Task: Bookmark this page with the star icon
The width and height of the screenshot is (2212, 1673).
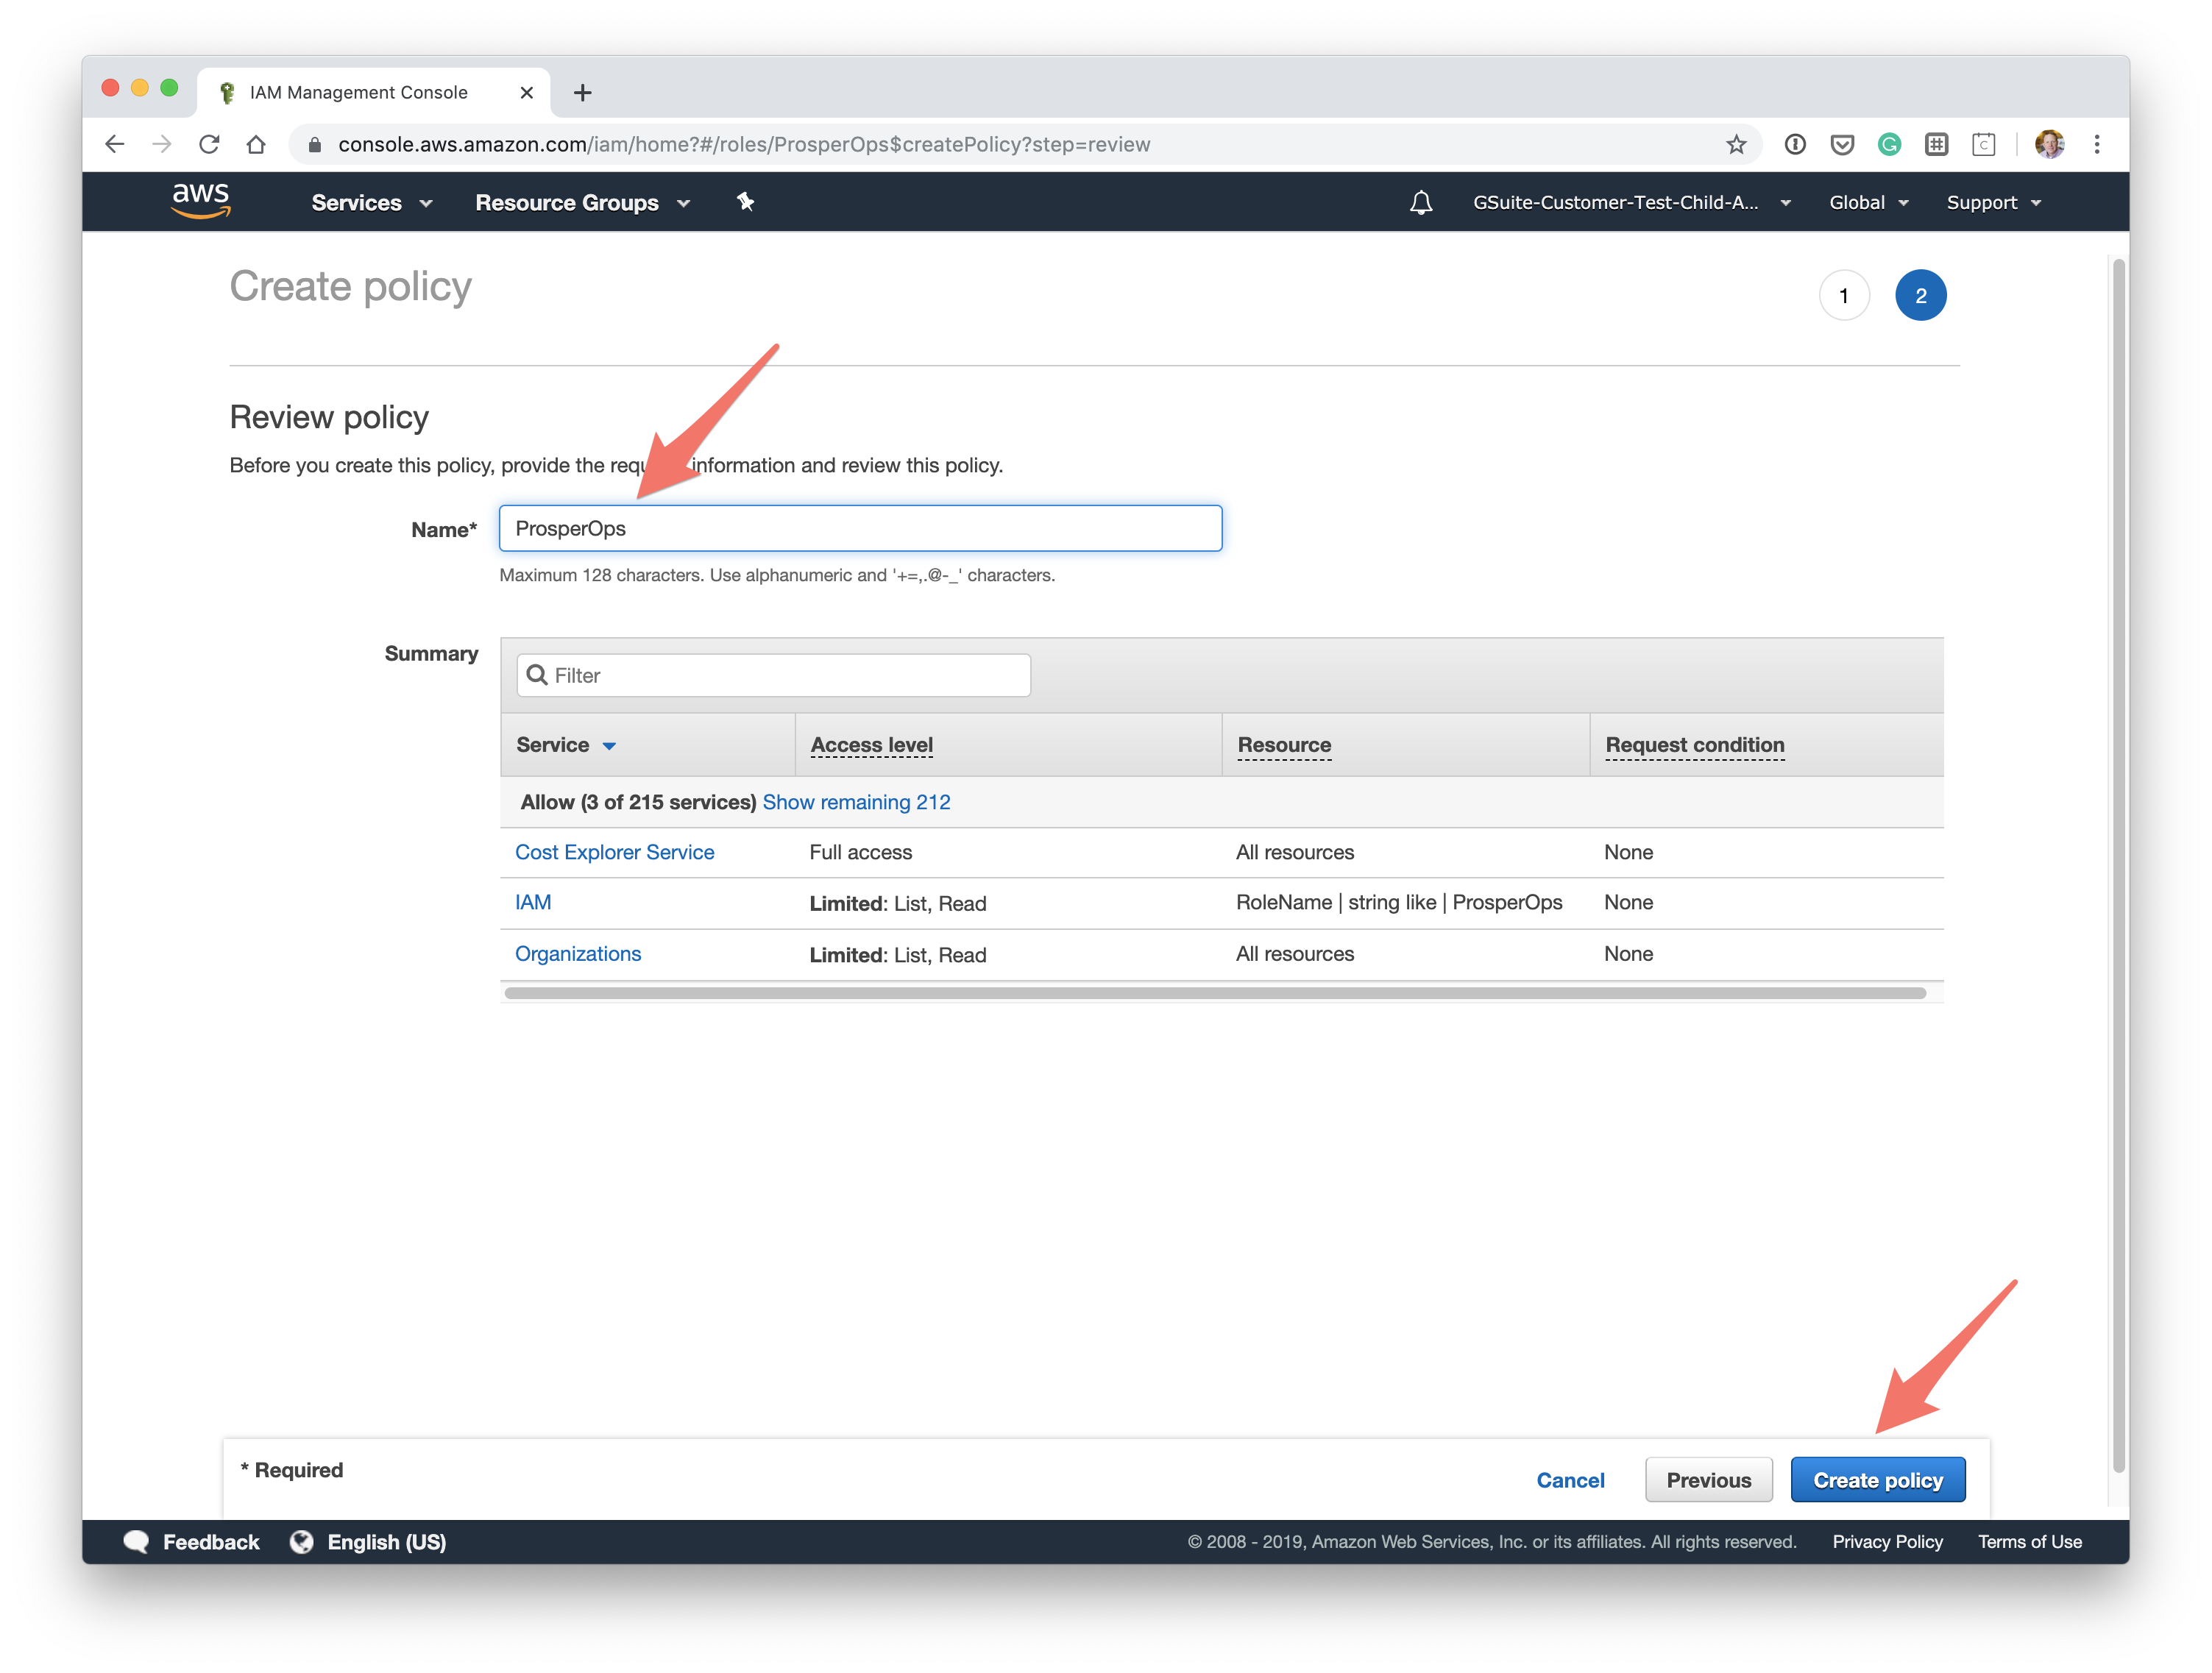Action: pos(1736,144)
